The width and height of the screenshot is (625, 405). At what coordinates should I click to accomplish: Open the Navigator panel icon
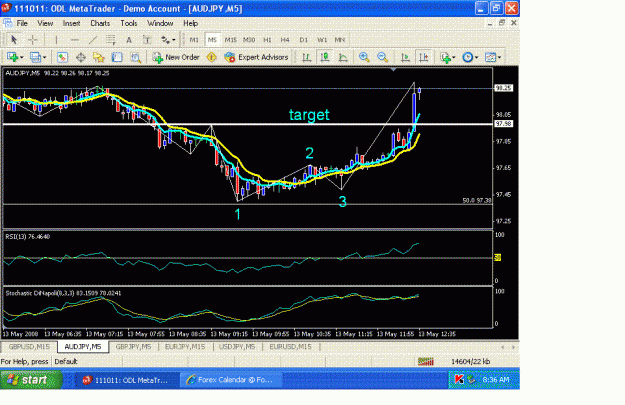[x=98, y=57]
